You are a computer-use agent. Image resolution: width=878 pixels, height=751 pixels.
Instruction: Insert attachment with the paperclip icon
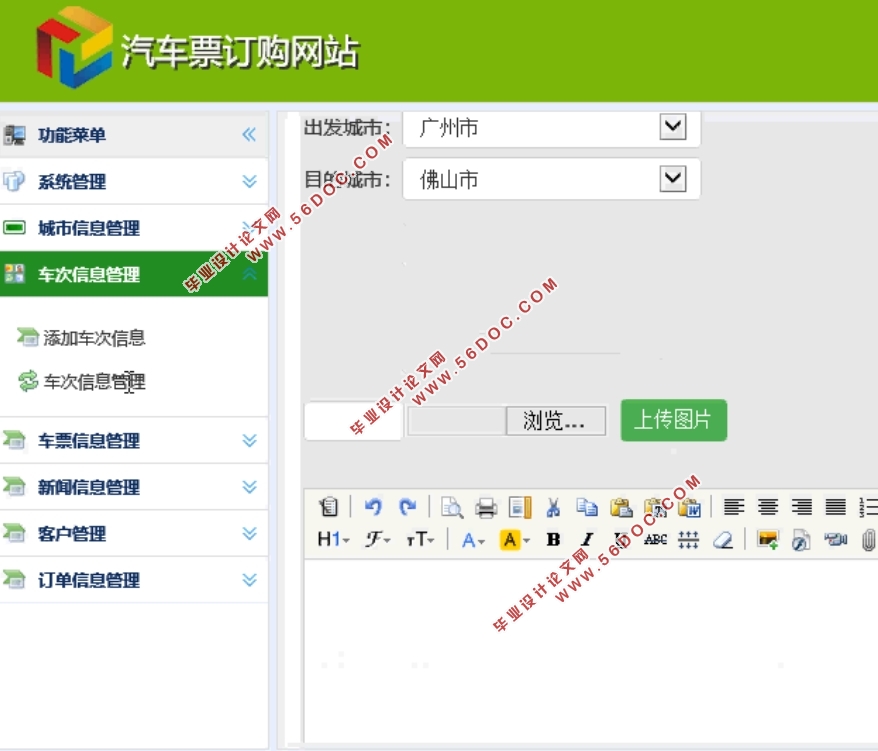[868, 540]
